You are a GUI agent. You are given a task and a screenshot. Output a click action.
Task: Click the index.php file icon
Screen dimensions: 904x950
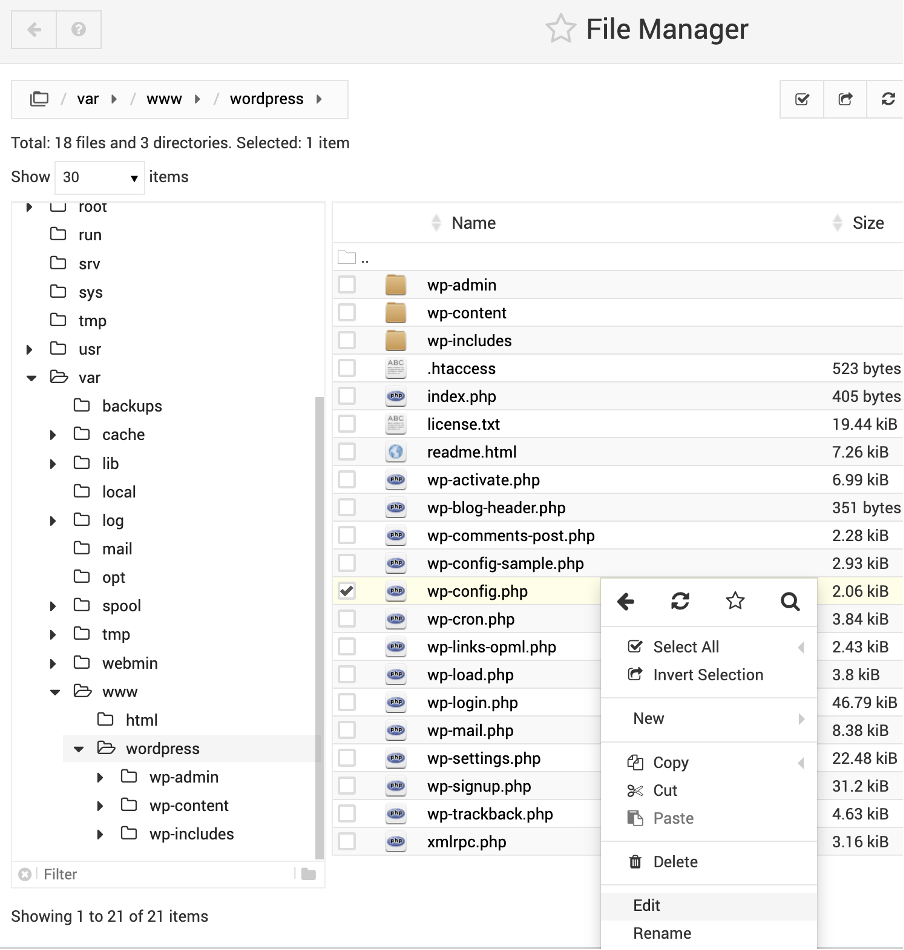pyautogui.click(x=396, y=396)
